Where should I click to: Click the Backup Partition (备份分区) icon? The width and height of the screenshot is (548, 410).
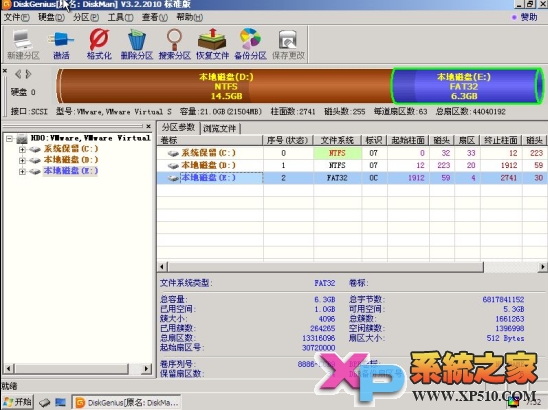(x=250, y=44)
